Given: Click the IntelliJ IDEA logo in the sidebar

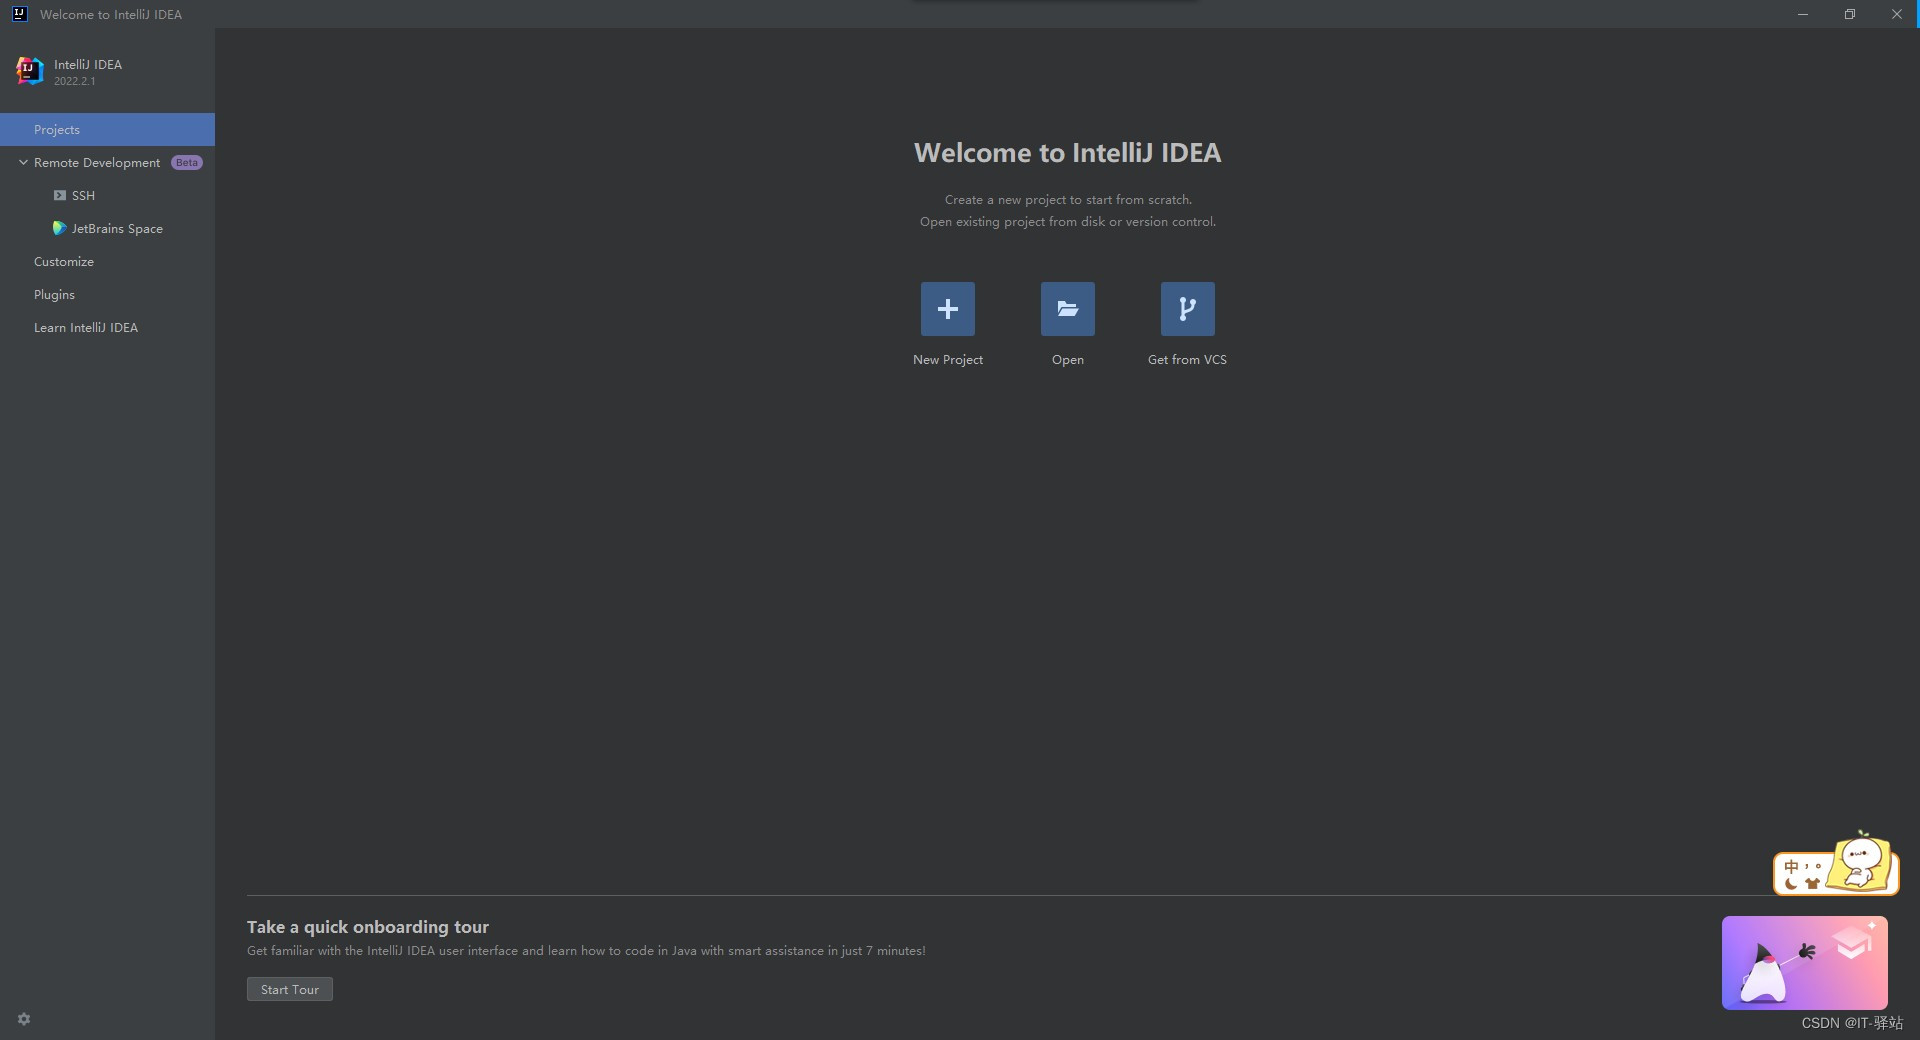Looking at the screenshot, I should 30,71.
